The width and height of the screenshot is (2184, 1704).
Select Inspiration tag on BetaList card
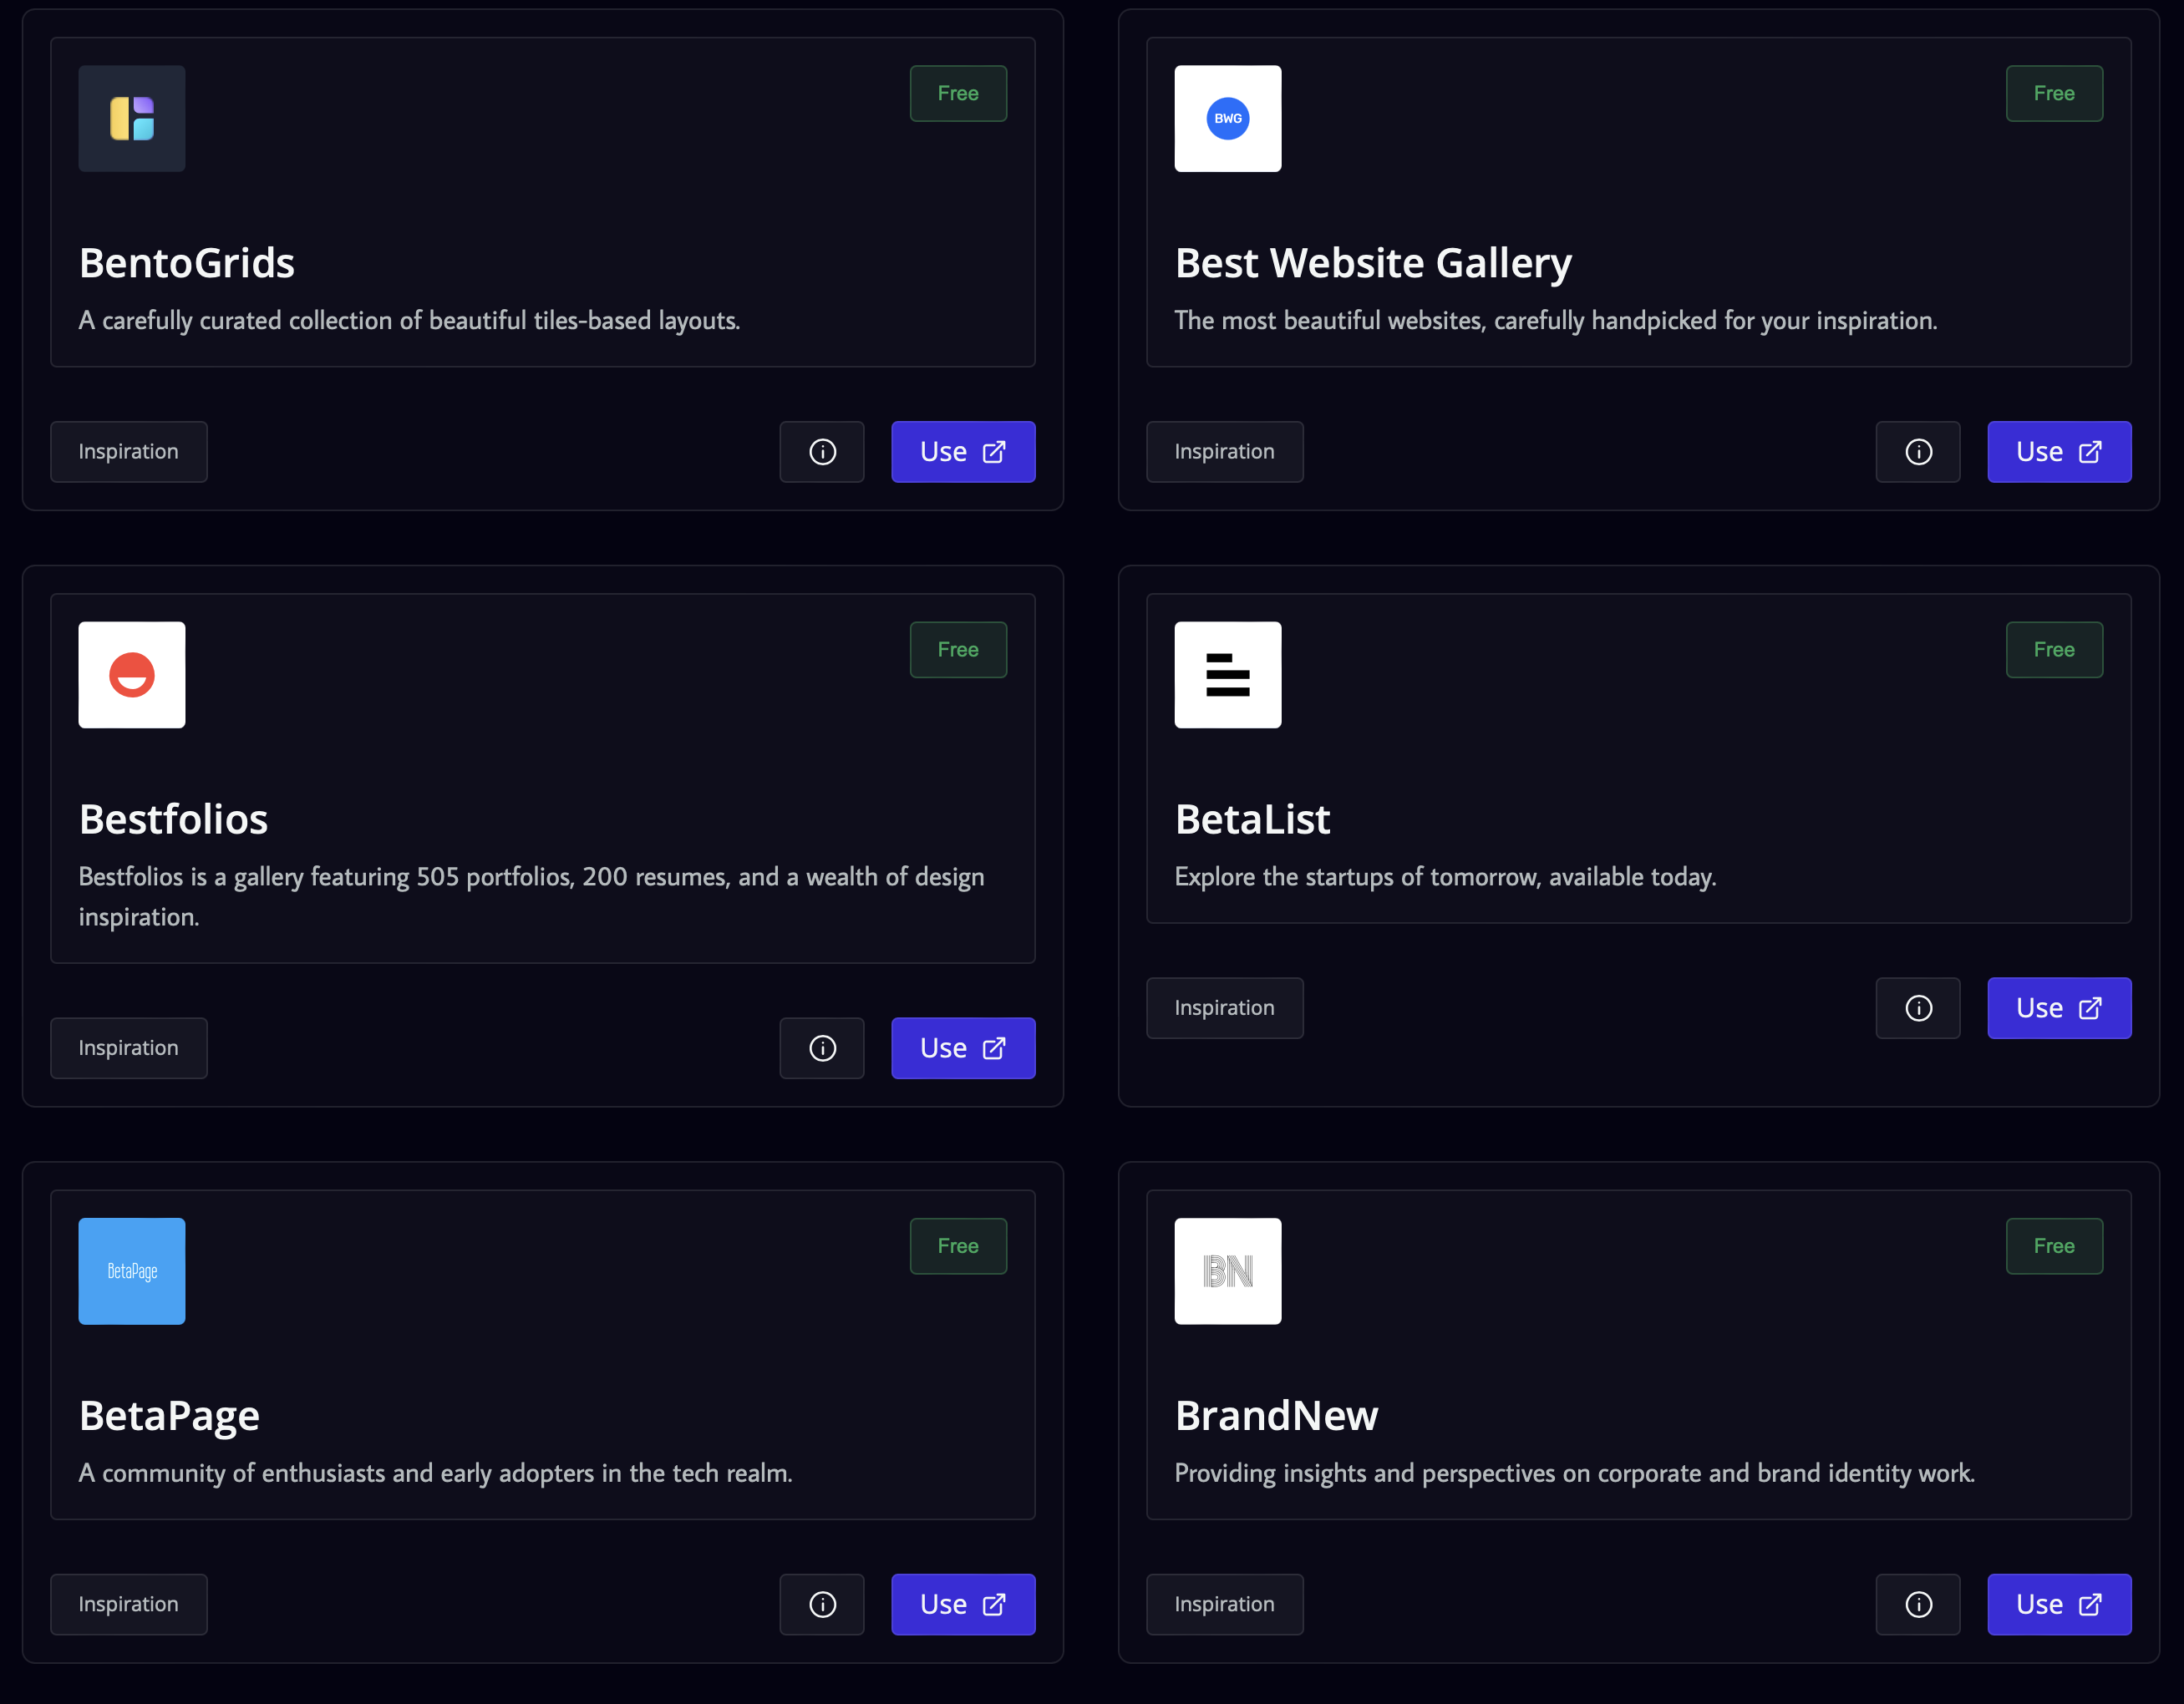(x=1225, y=1008)
